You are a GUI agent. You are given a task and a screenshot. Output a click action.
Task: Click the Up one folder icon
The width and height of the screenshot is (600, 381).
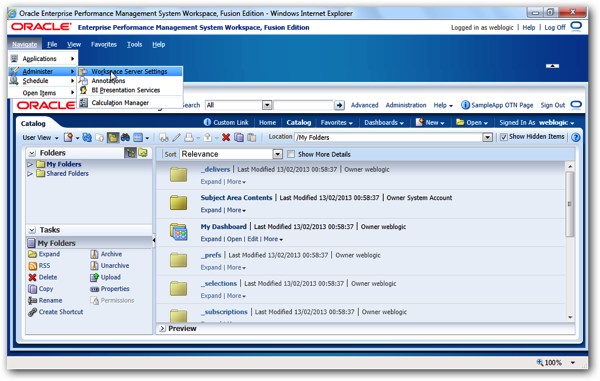point(99,137)
